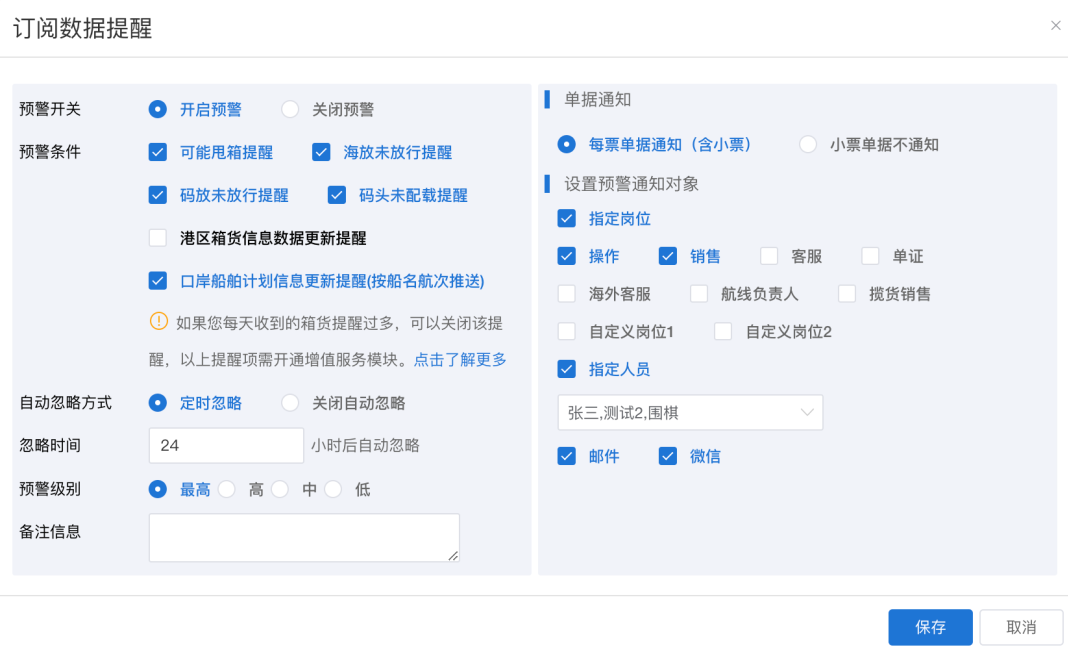Toggle 海放未放行提醒 checkbox
The width and height of the screenshot is (1068, 656).
pyautogui.click(x=321, y=153)
